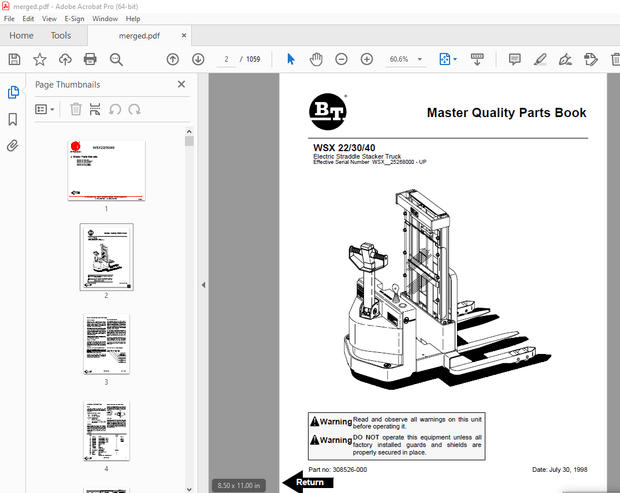
Task: Close the Page Thumbnails panel
Action: pyautogui.click(x=181, y=84)
